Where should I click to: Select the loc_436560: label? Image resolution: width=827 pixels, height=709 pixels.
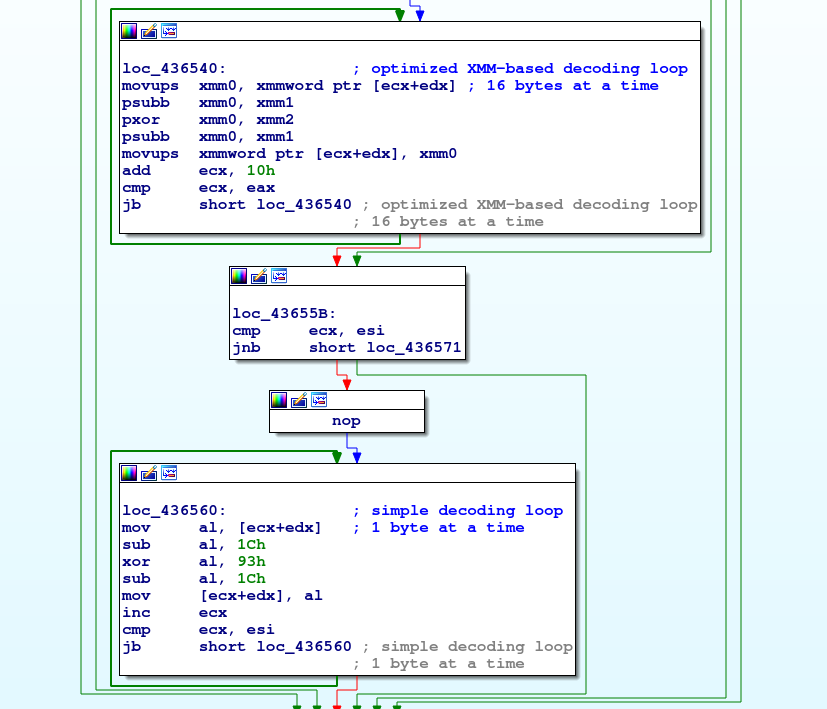click(174, 511)
